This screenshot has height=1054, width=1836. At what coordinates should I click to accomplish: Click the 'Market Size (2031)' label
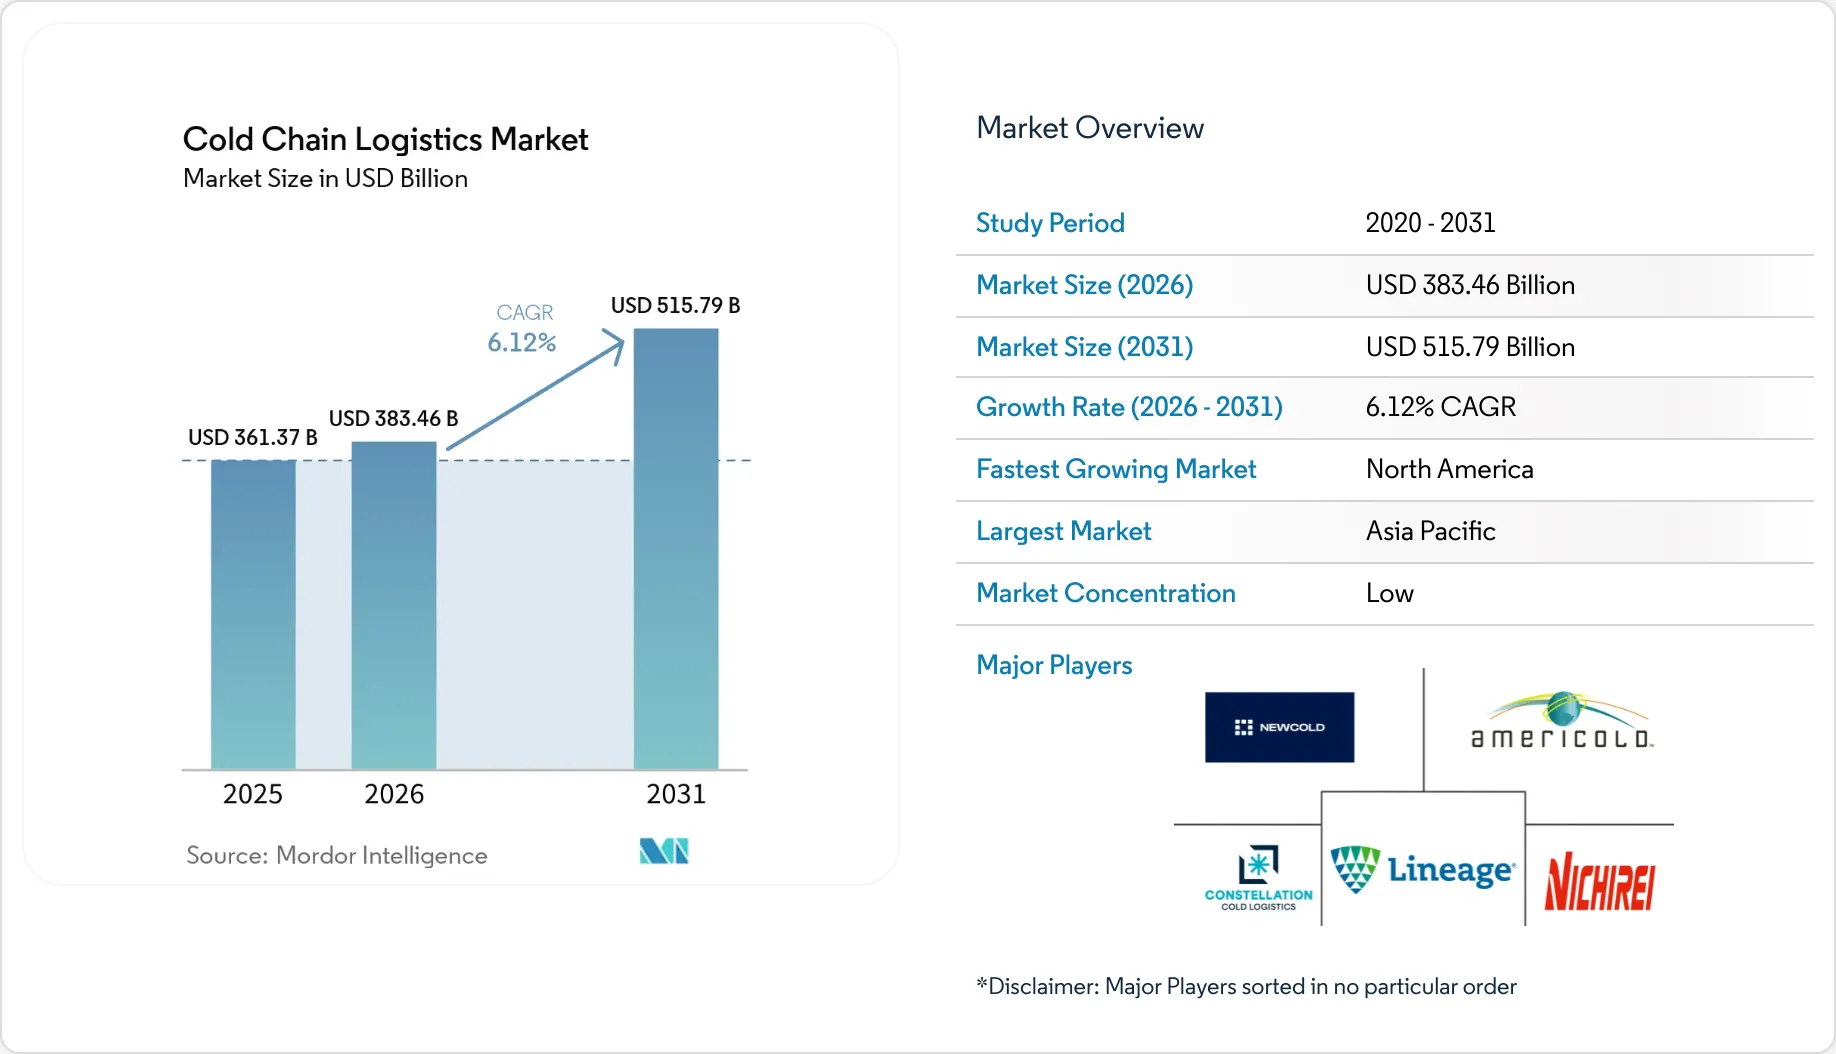(x=1085, y=347)
